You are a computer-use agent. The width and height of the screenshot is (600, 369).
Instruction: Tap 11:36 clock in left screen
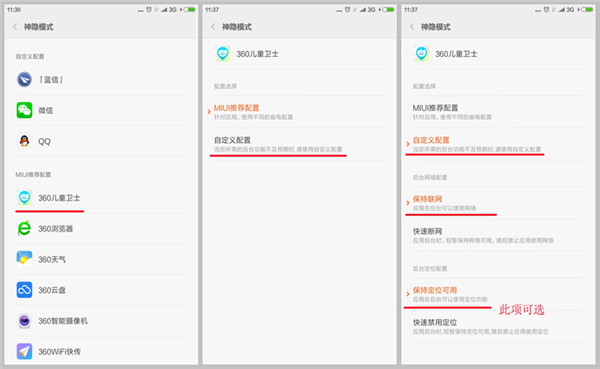point(14,10)
